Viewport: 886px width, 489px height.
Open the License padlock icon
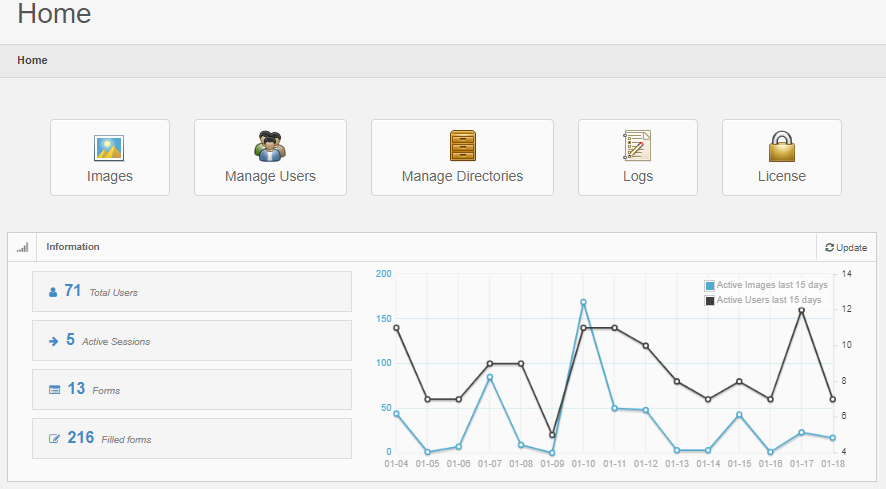point(781,146)
